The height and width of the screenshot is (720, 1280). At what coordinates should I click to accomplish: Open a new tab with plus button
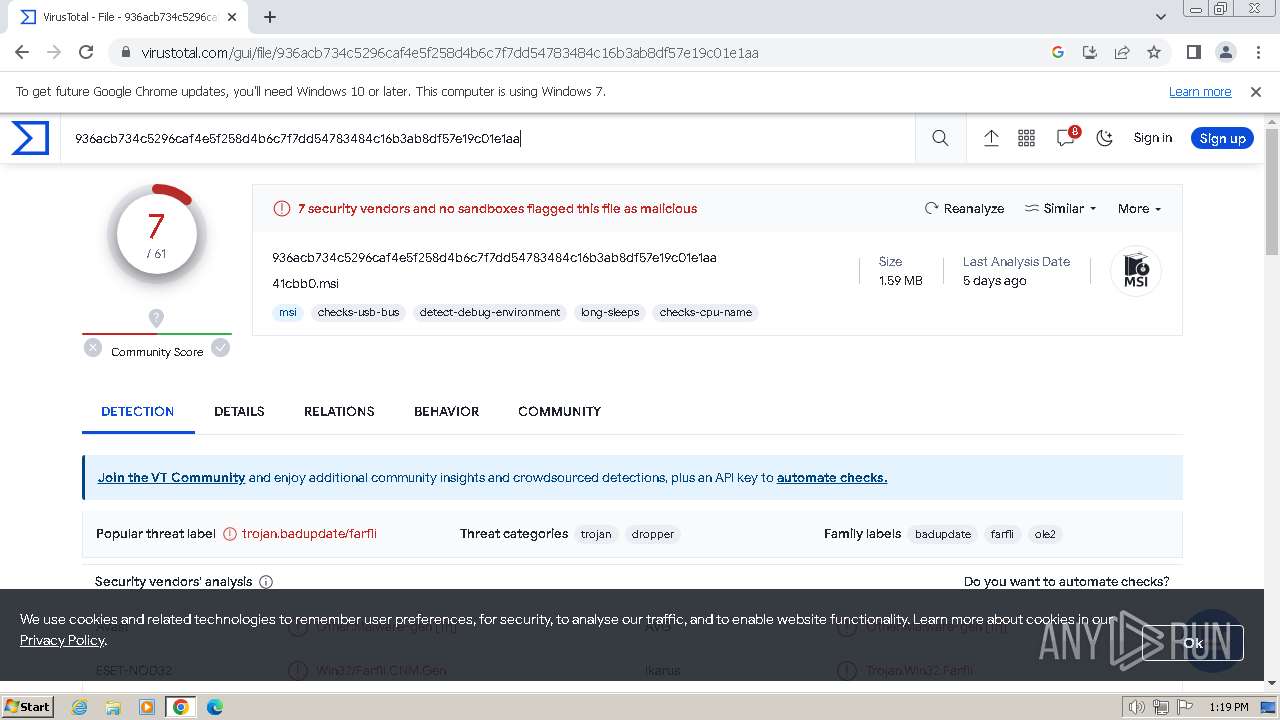pyautogui.click(x=270, y=17)
